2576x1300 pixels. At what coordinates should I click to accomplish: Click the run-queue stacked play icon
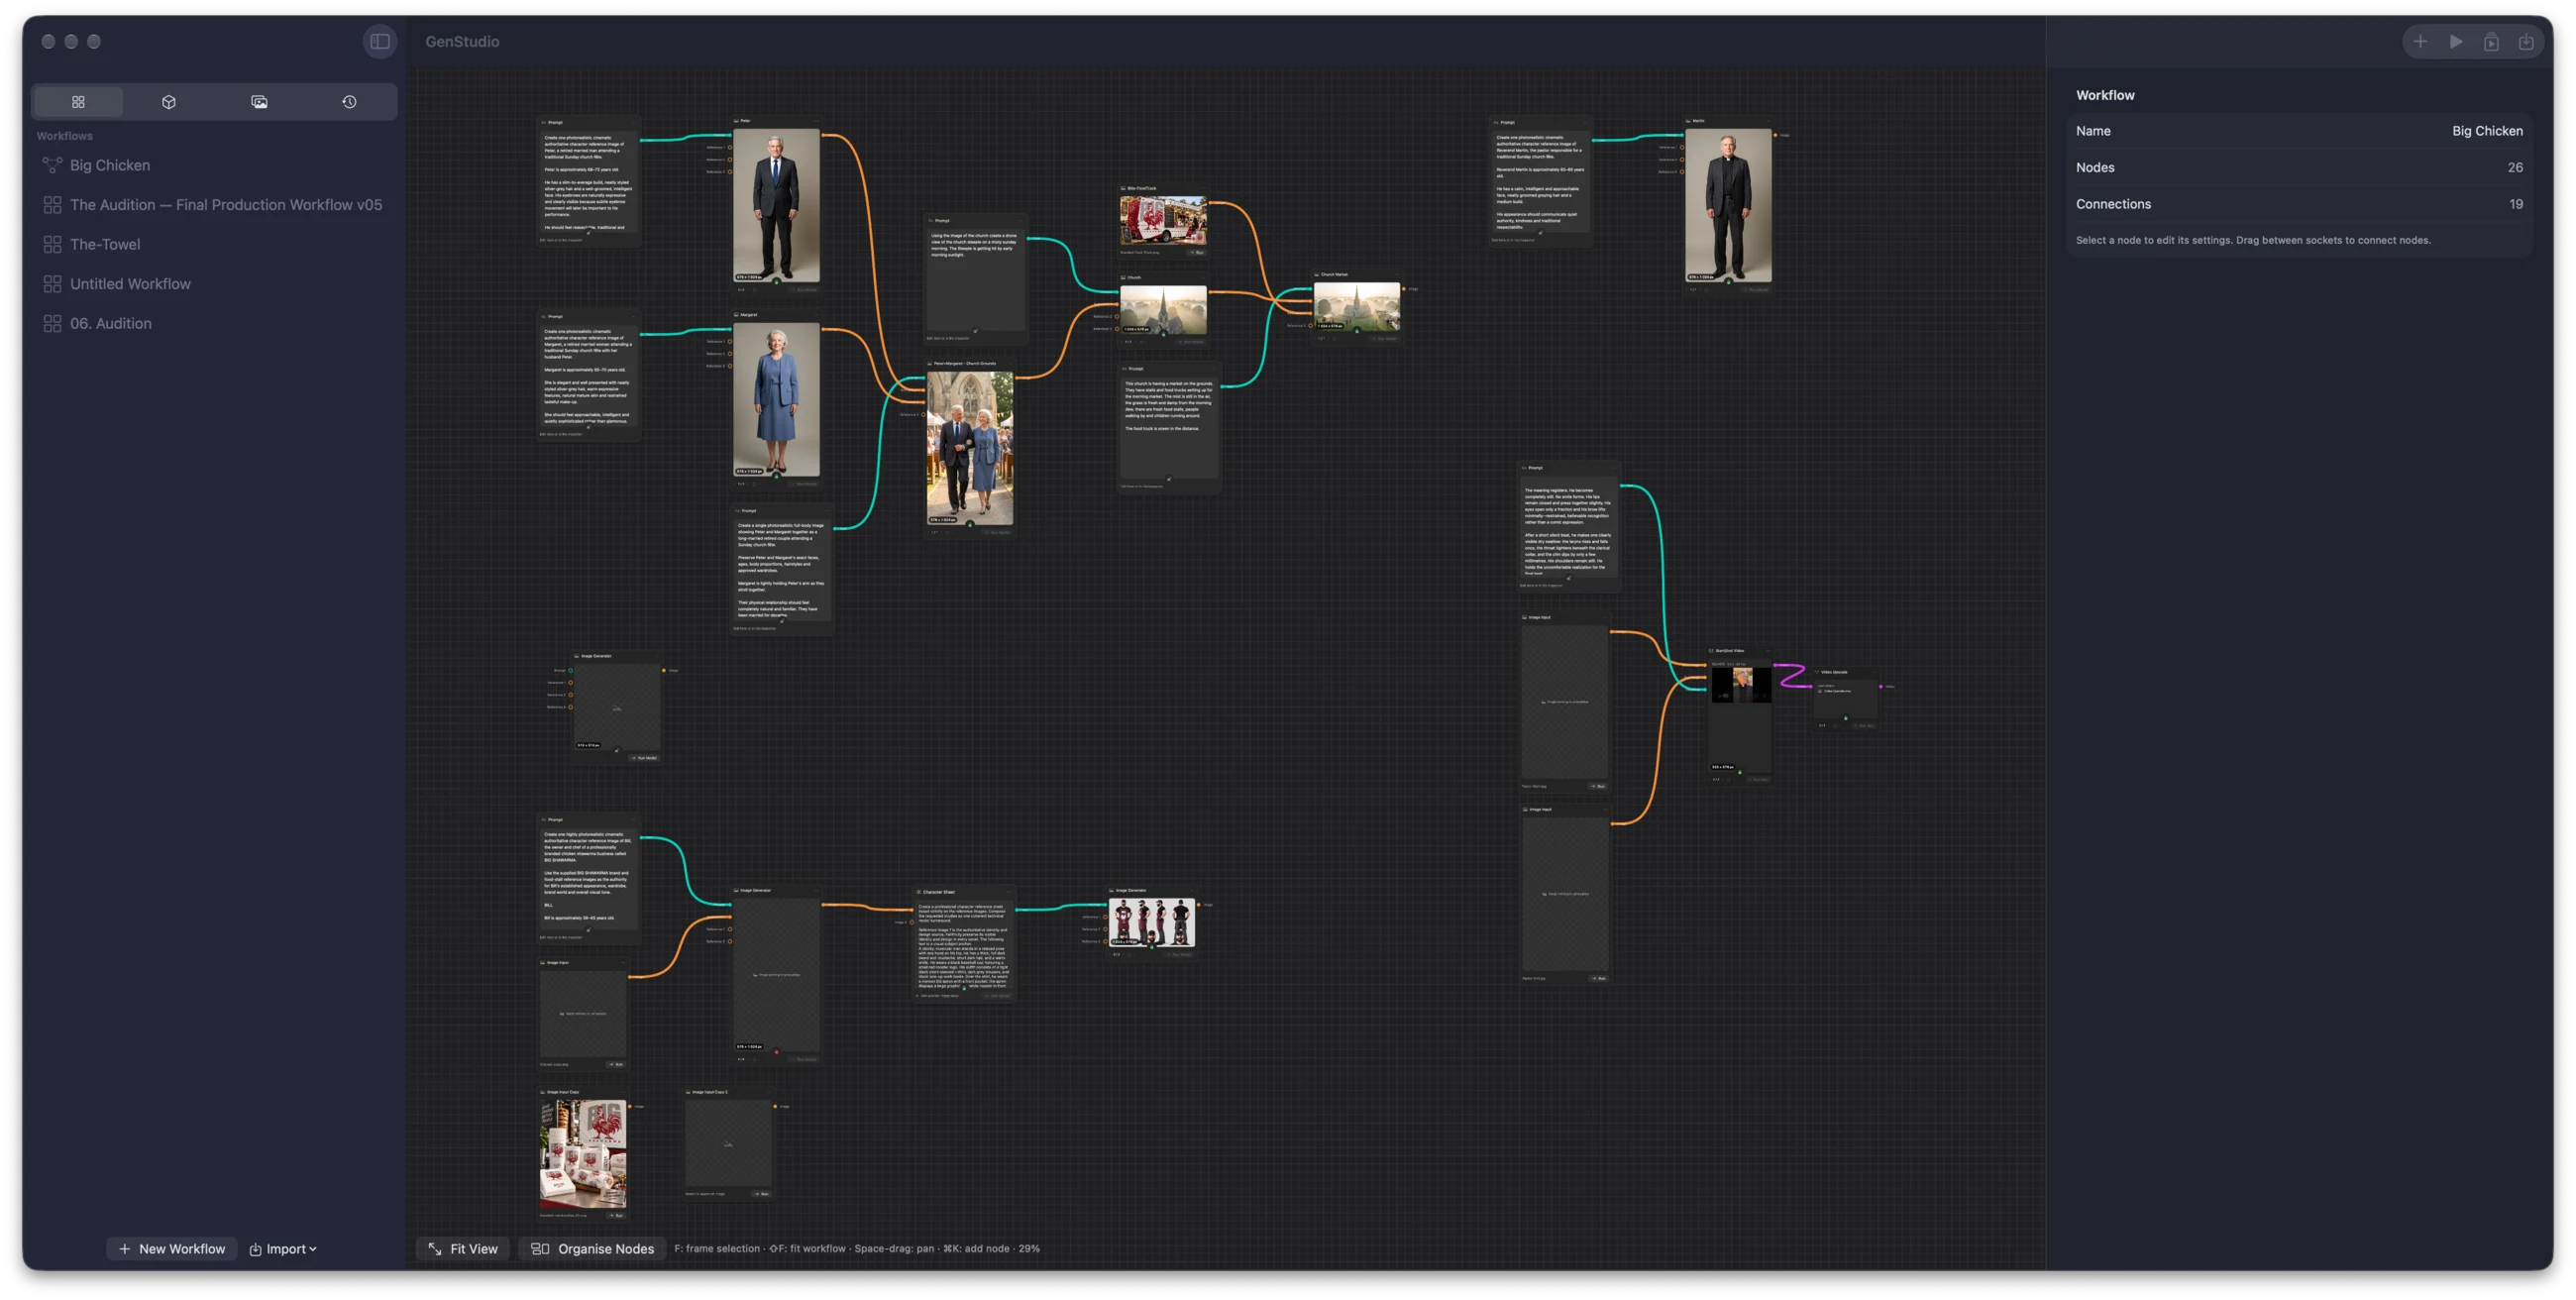2491,41
